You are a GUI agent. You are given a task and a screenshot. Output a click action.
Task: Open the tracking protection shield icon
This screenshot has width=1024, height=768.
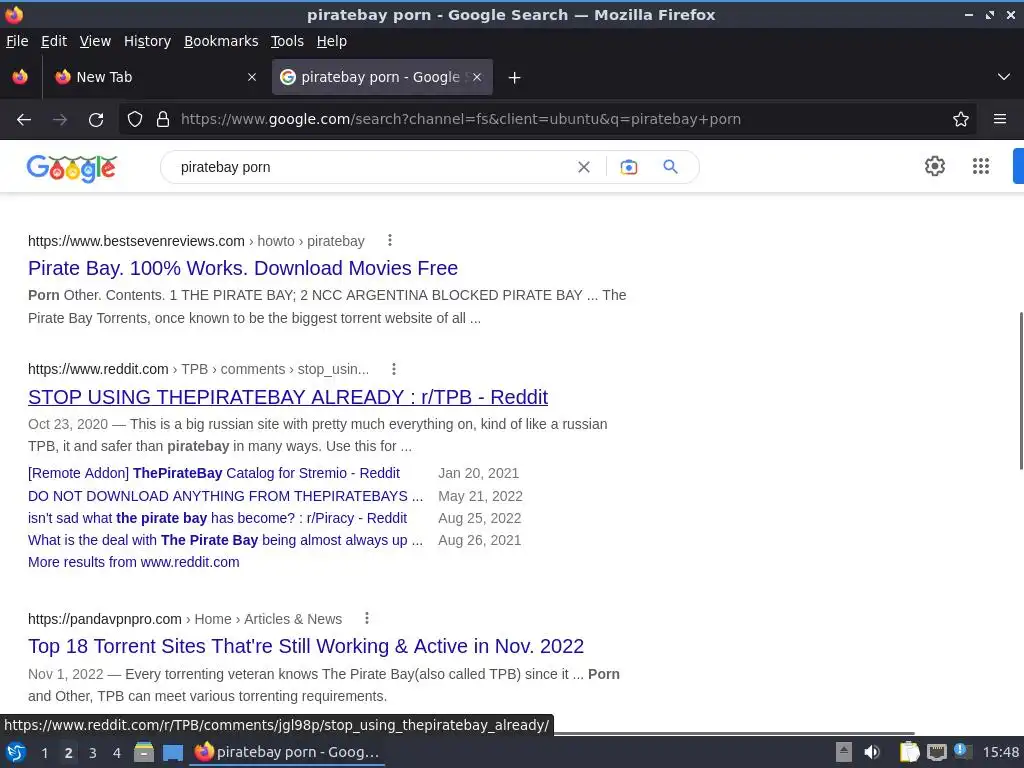click(135, 120)
